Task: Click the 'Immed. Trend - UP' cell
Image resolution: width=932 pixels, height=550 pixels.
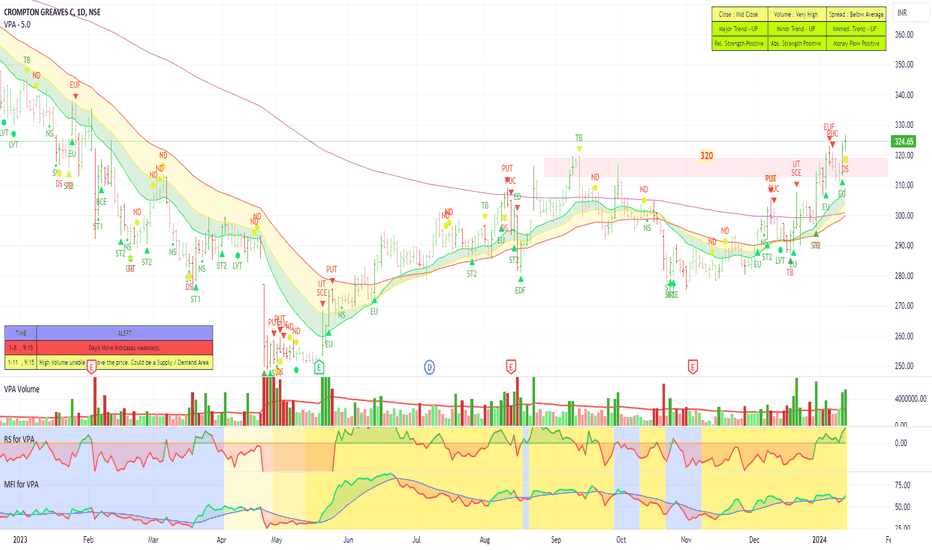Action: point(857,29)
